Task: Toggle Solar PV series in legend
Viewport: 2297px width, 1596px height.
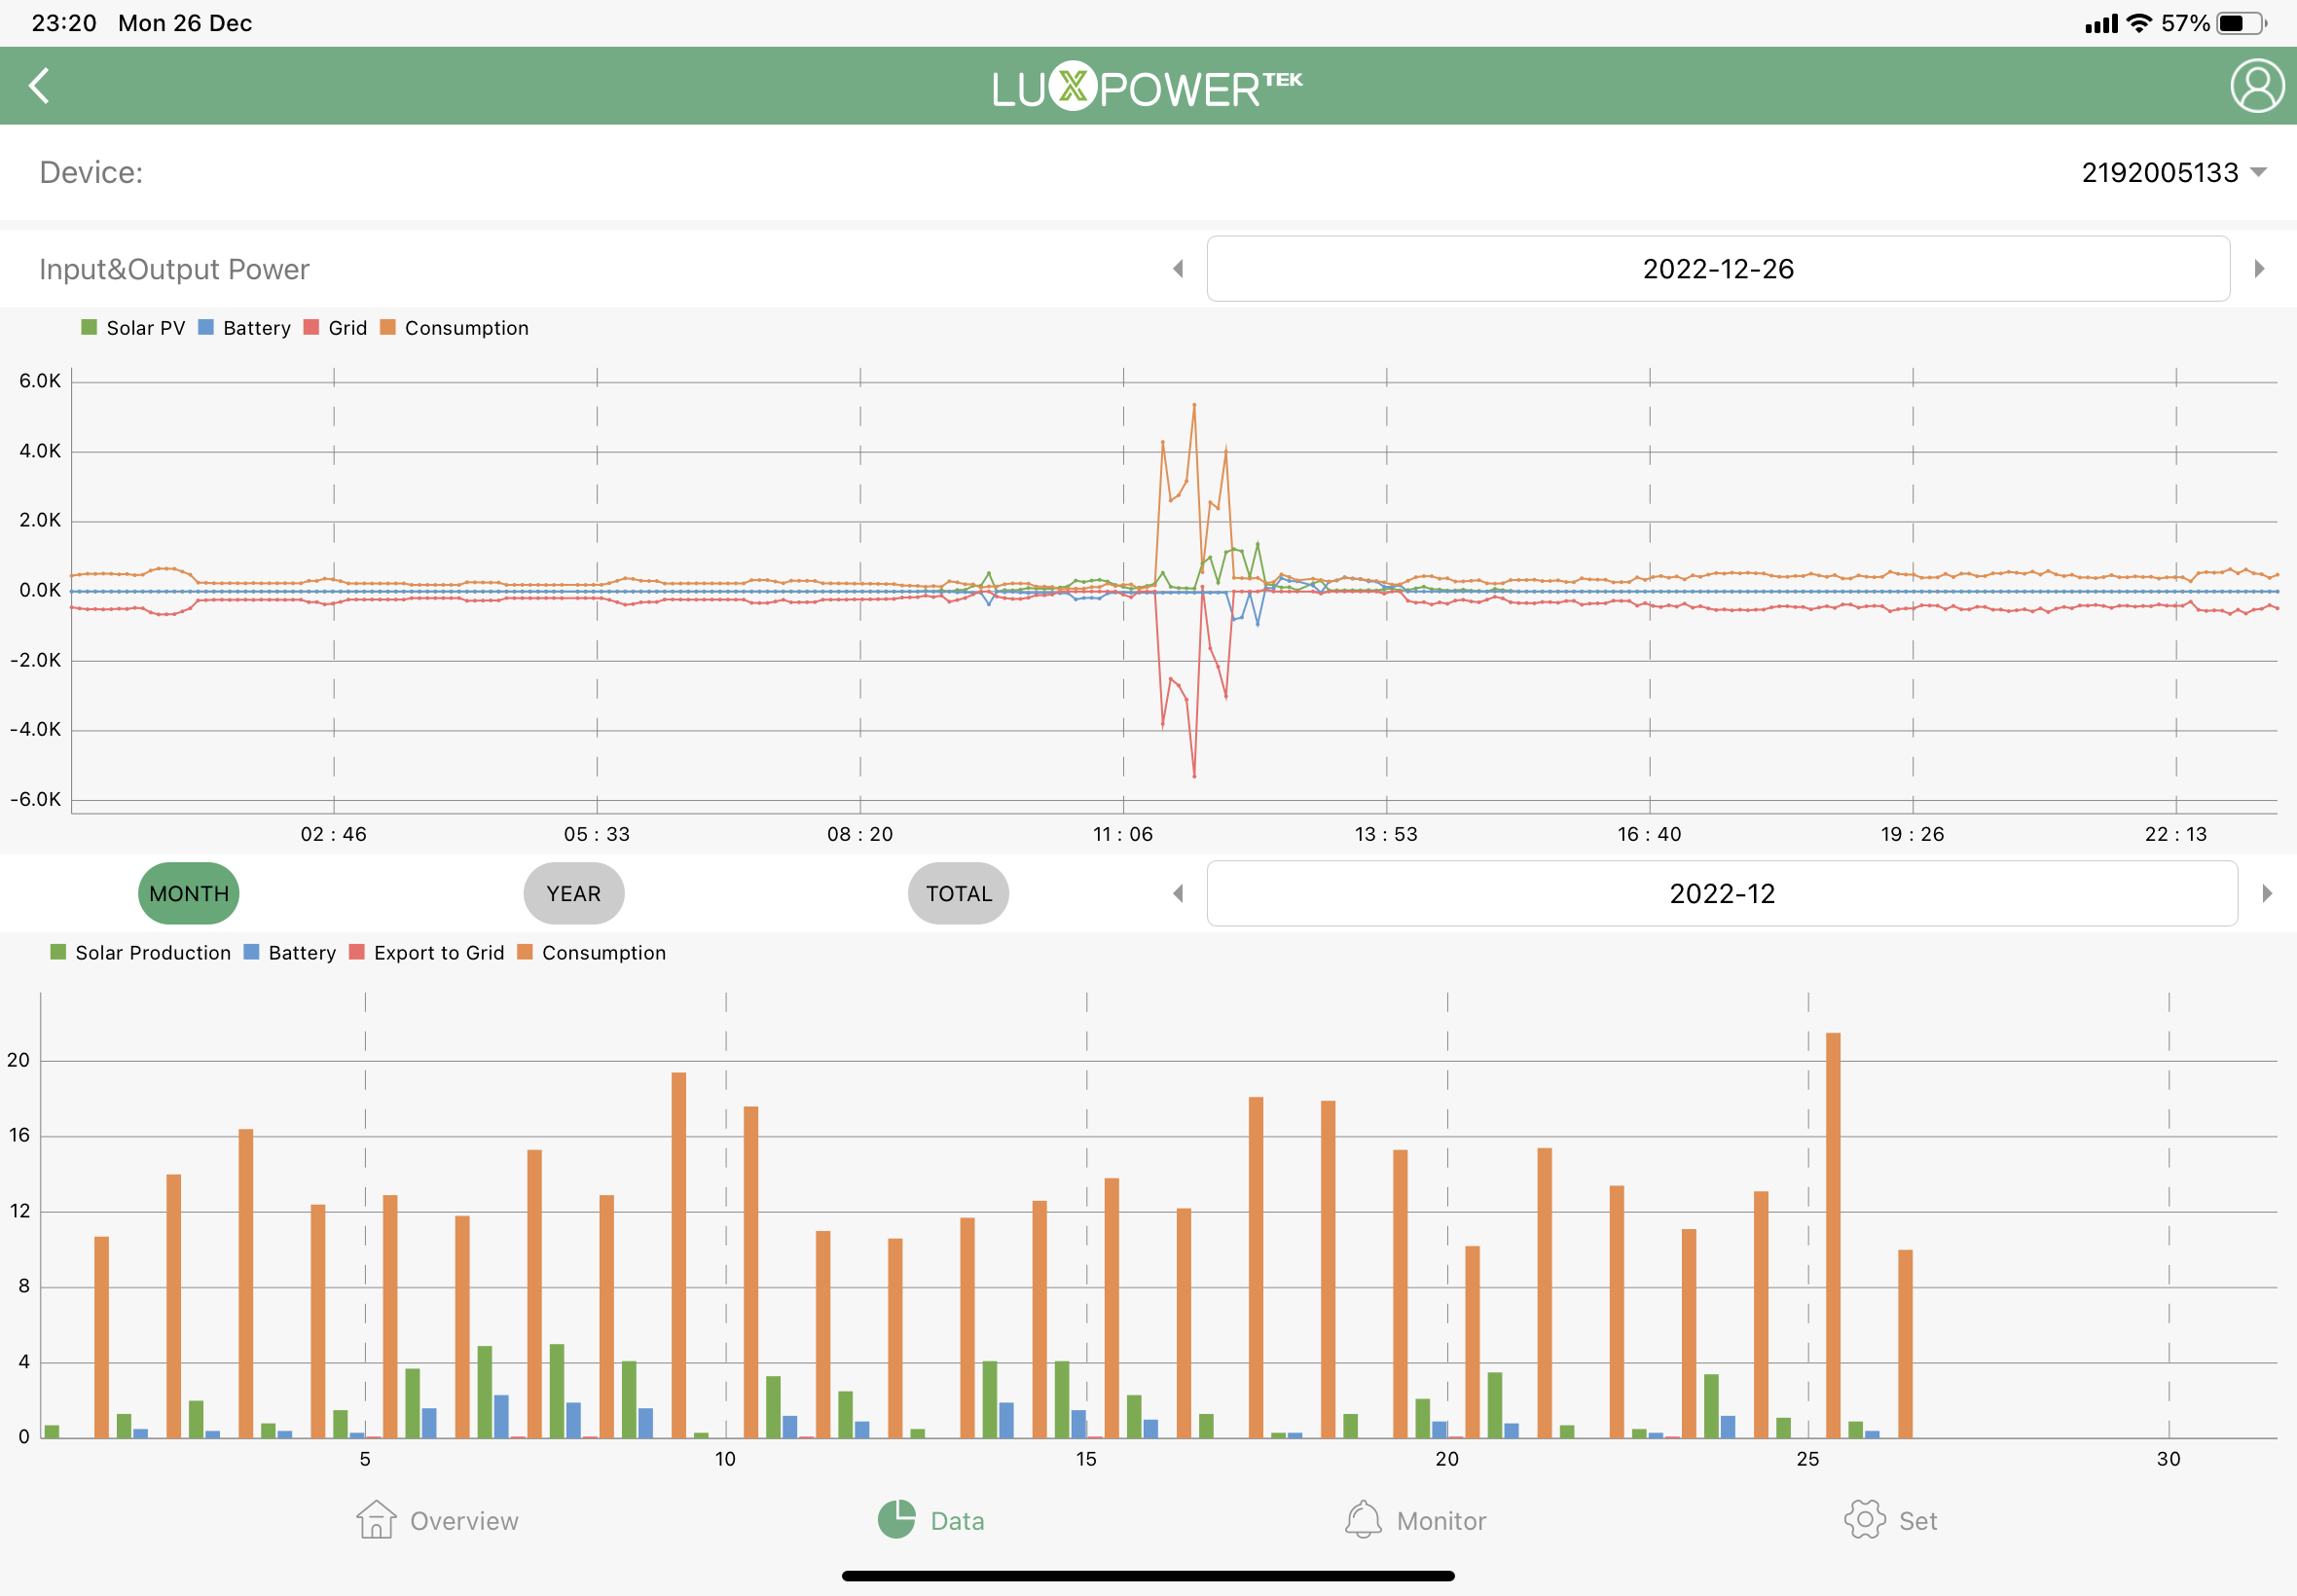Action: 133,328
